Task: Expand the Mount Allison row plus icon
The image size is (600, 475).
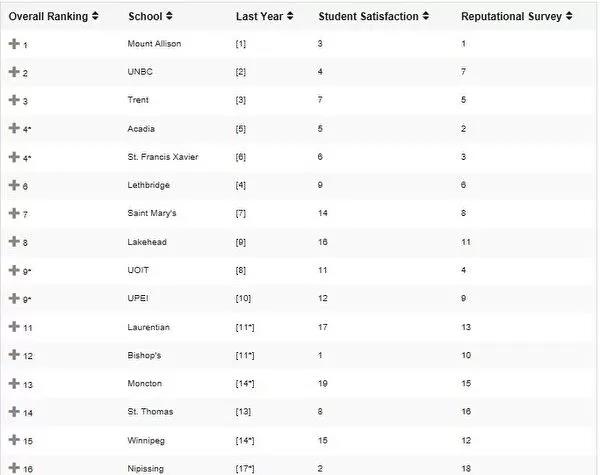Action: [14, 44]
